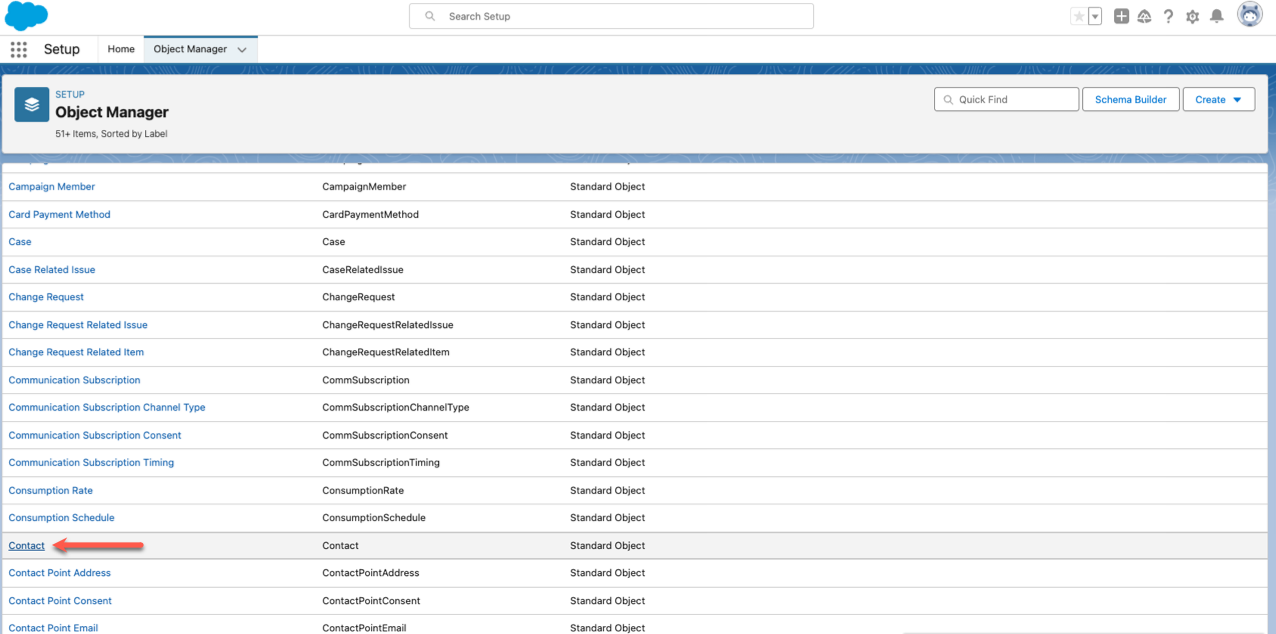Screen dimensions: 1276x634
Task: Click the Object Manager layers icon
Action: pos(32,104)
